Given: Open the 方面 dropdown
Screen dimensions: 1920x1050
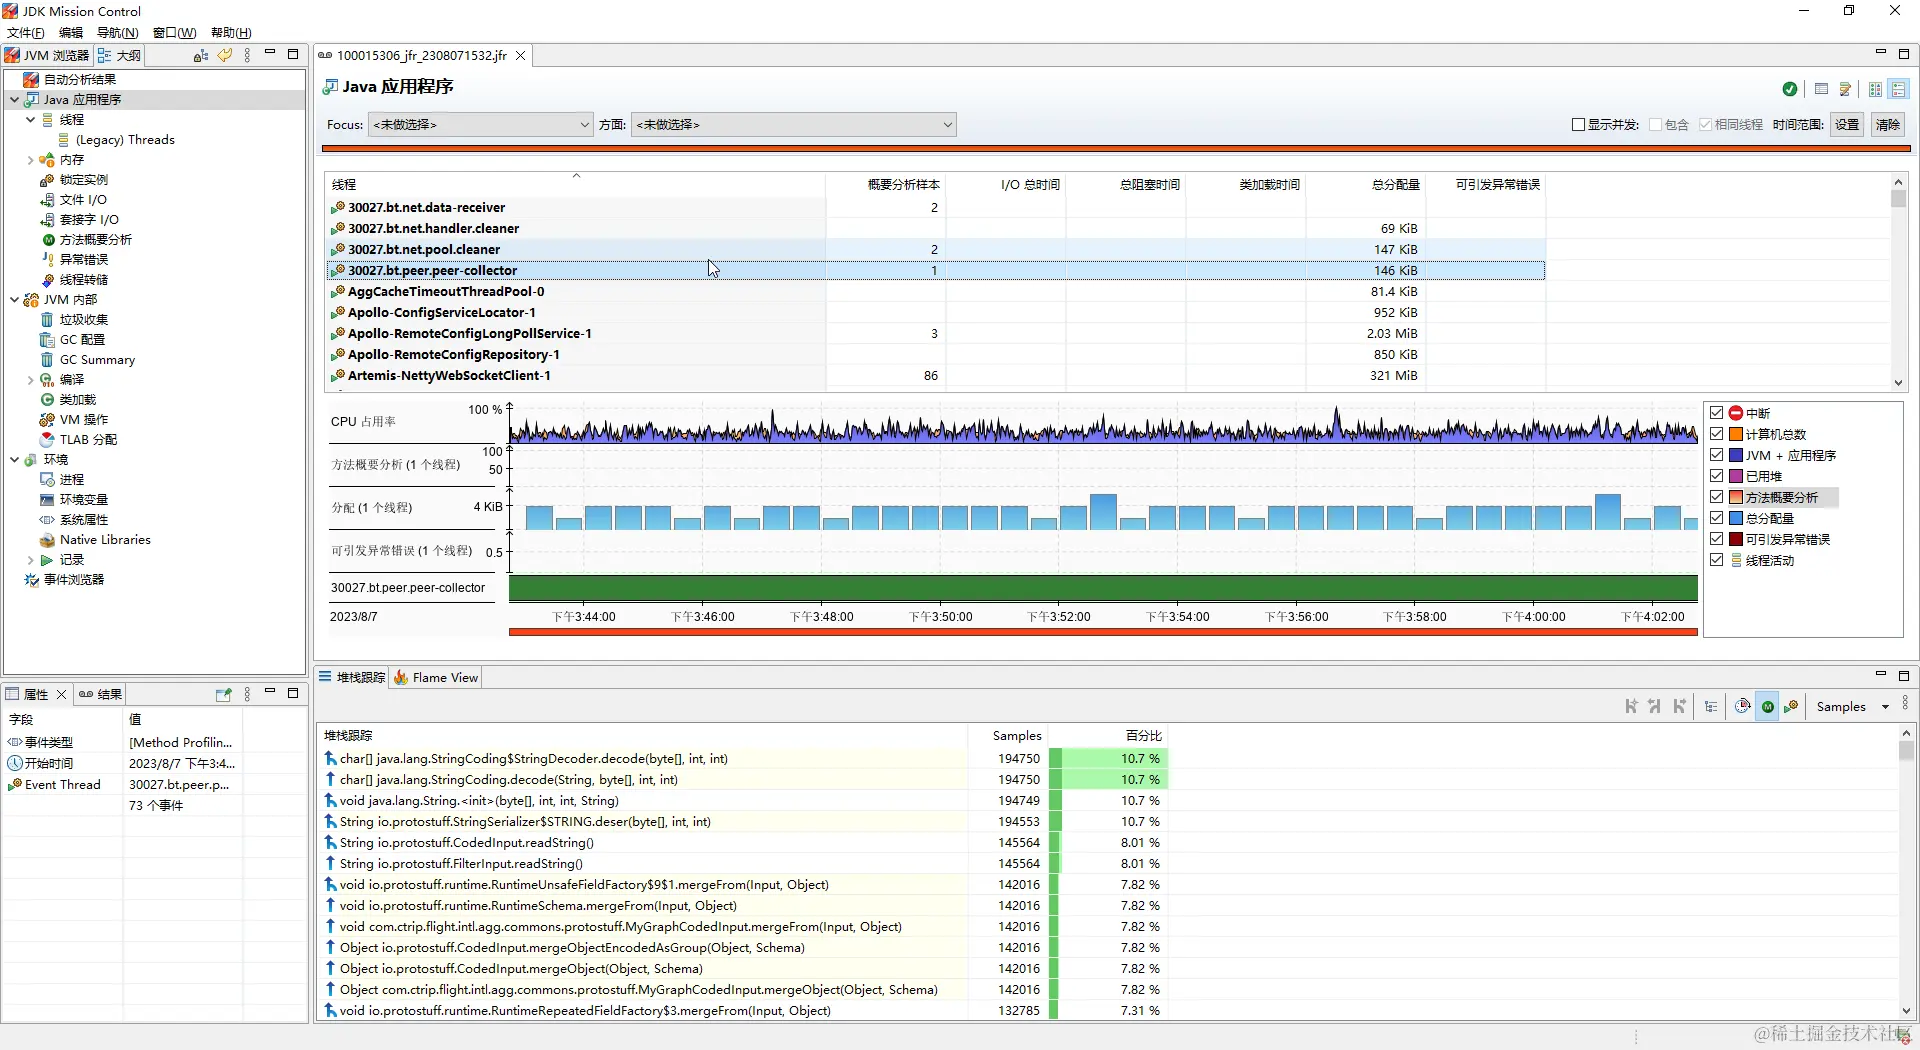Looking at the screenshot, I should click(x=793, y=125).
